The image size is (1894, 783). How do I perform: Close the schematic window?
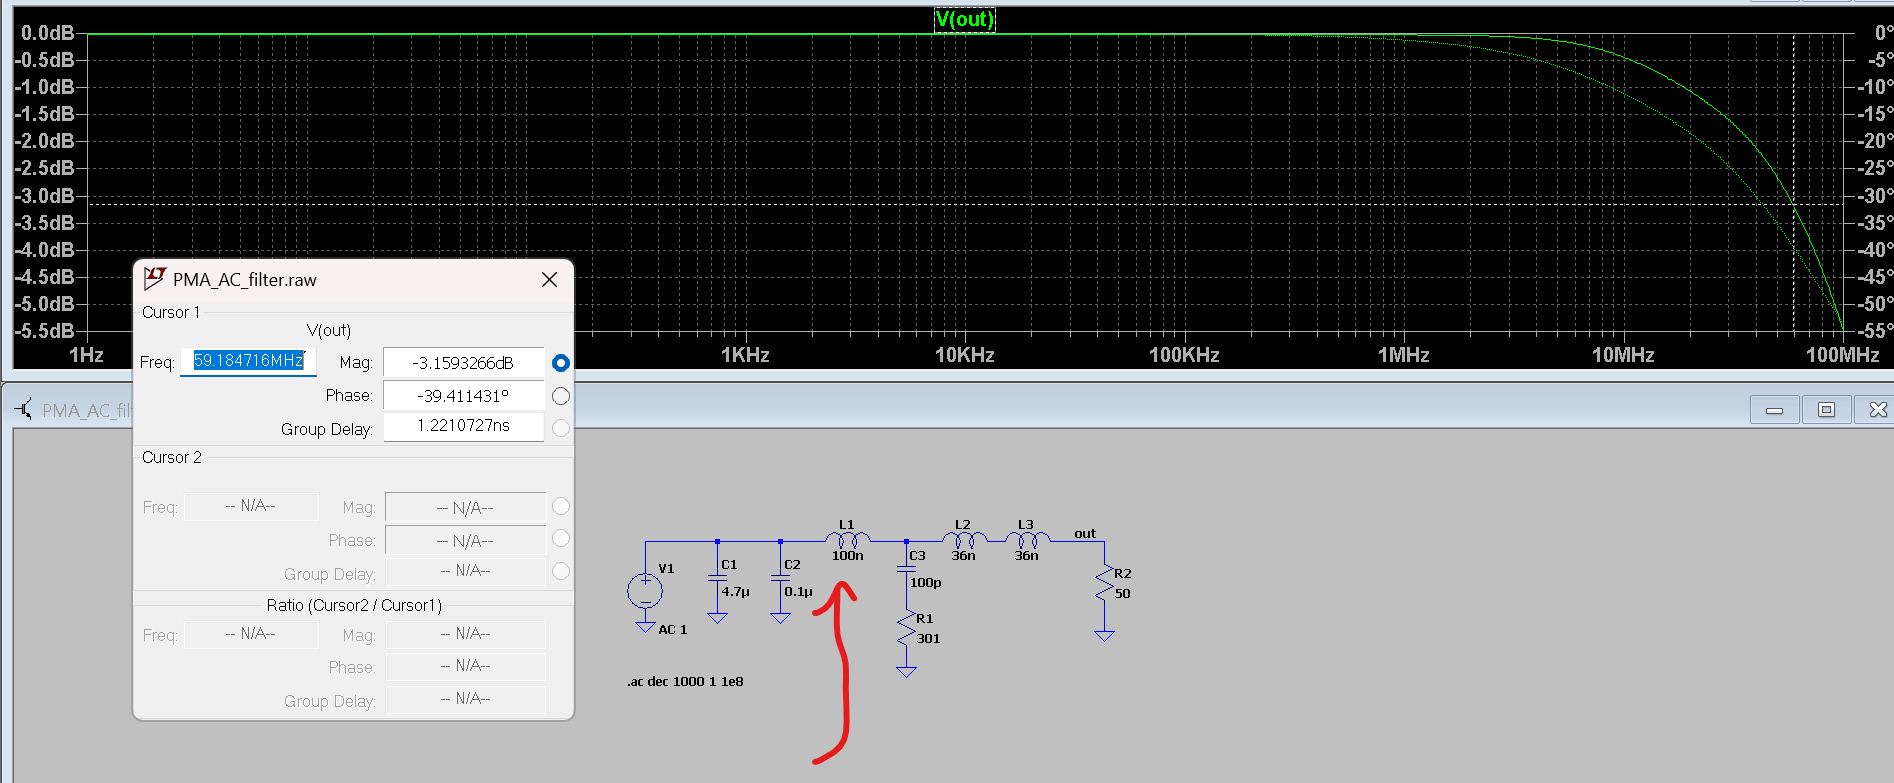[1876, 410]
